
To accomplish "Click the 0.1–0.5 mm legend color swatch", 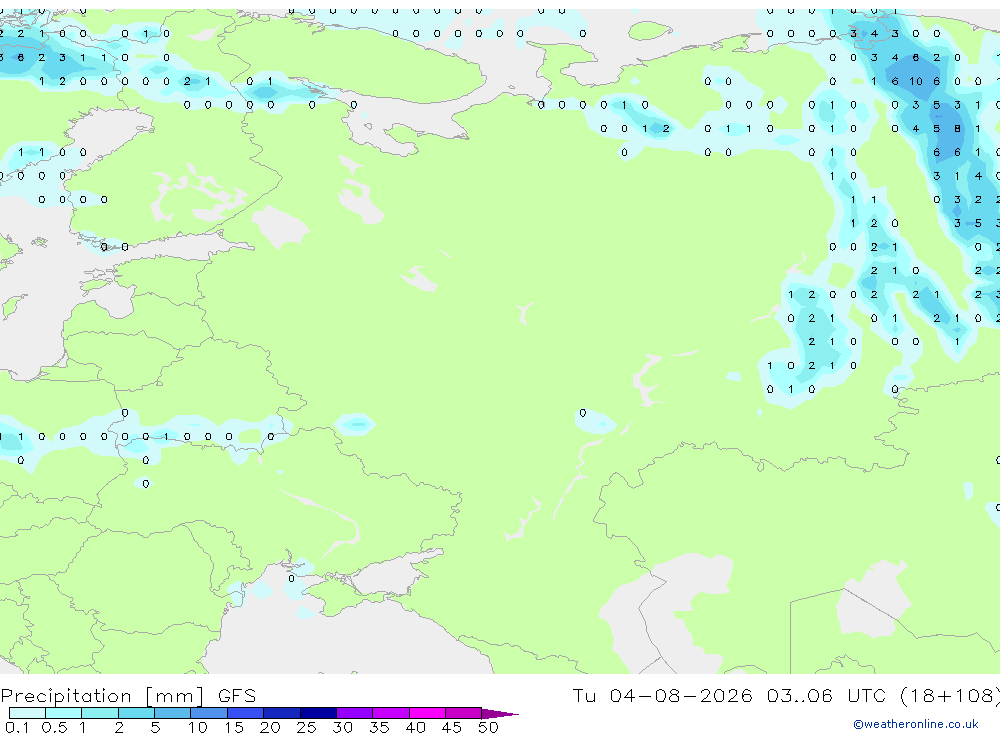I will (27, 713).
